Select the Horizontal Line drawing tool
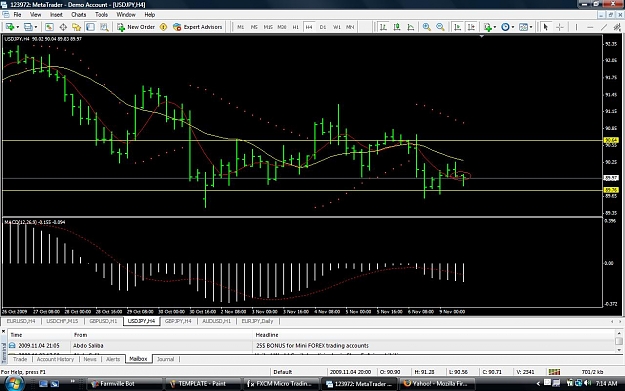The image size is (625, 391). click(590, 27)
